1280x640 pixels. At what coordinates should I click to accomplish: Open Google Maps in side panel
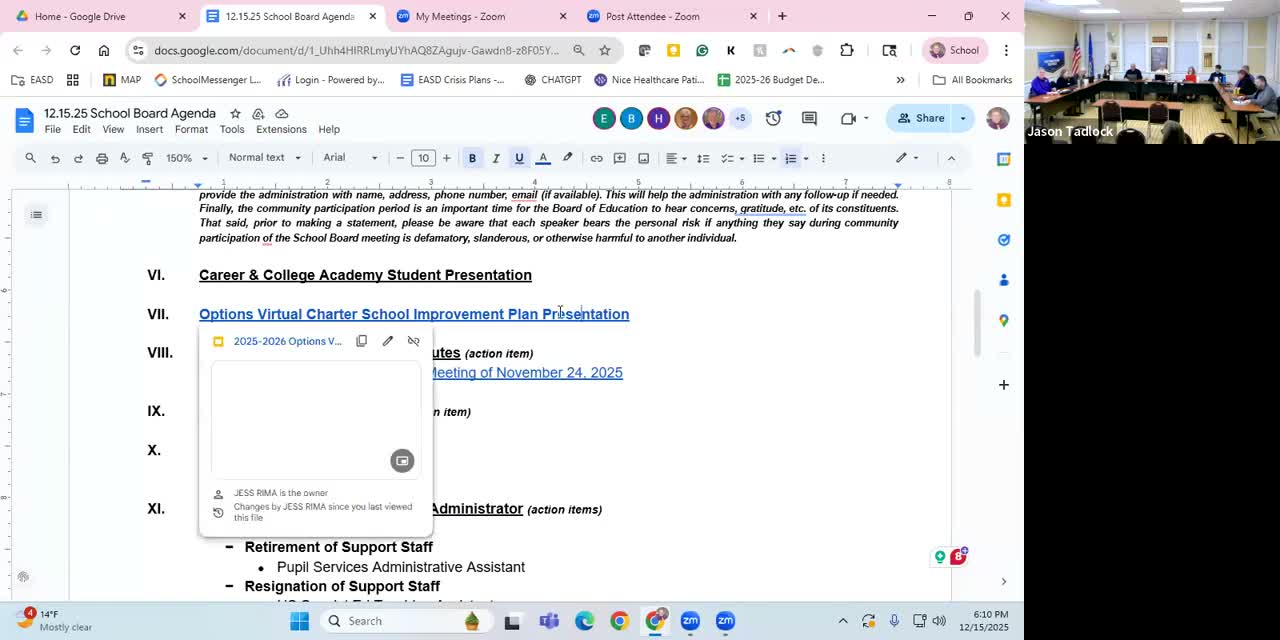coord(1004,320)
